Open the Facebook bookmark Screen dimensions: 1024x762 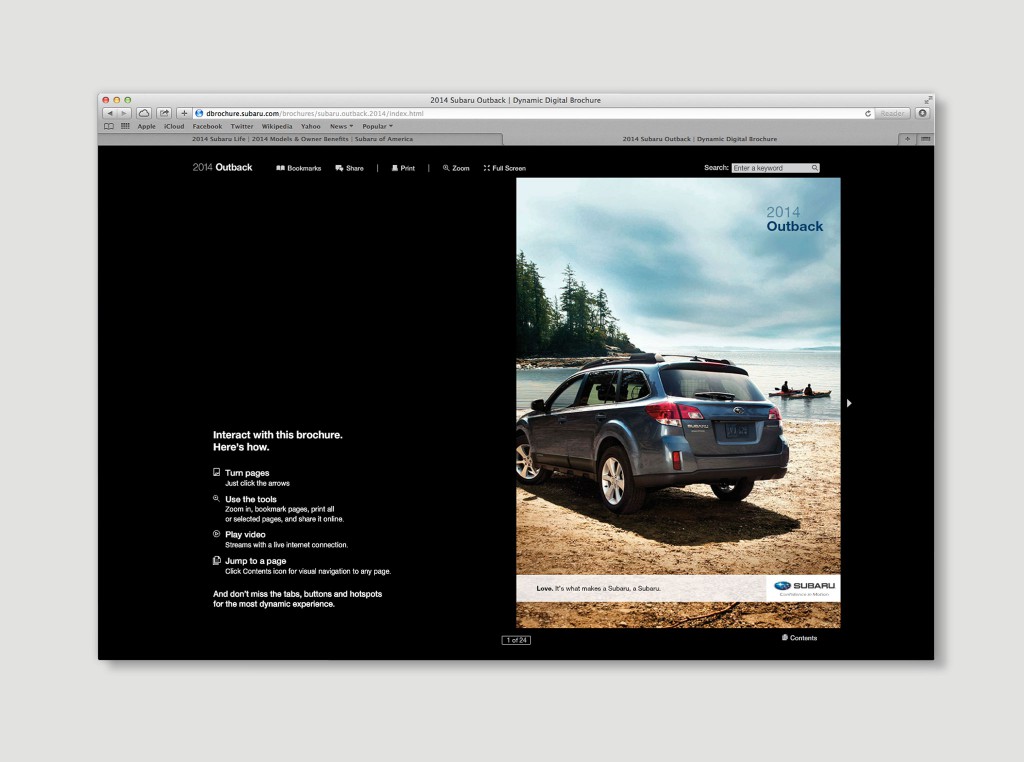coord(207,127)
